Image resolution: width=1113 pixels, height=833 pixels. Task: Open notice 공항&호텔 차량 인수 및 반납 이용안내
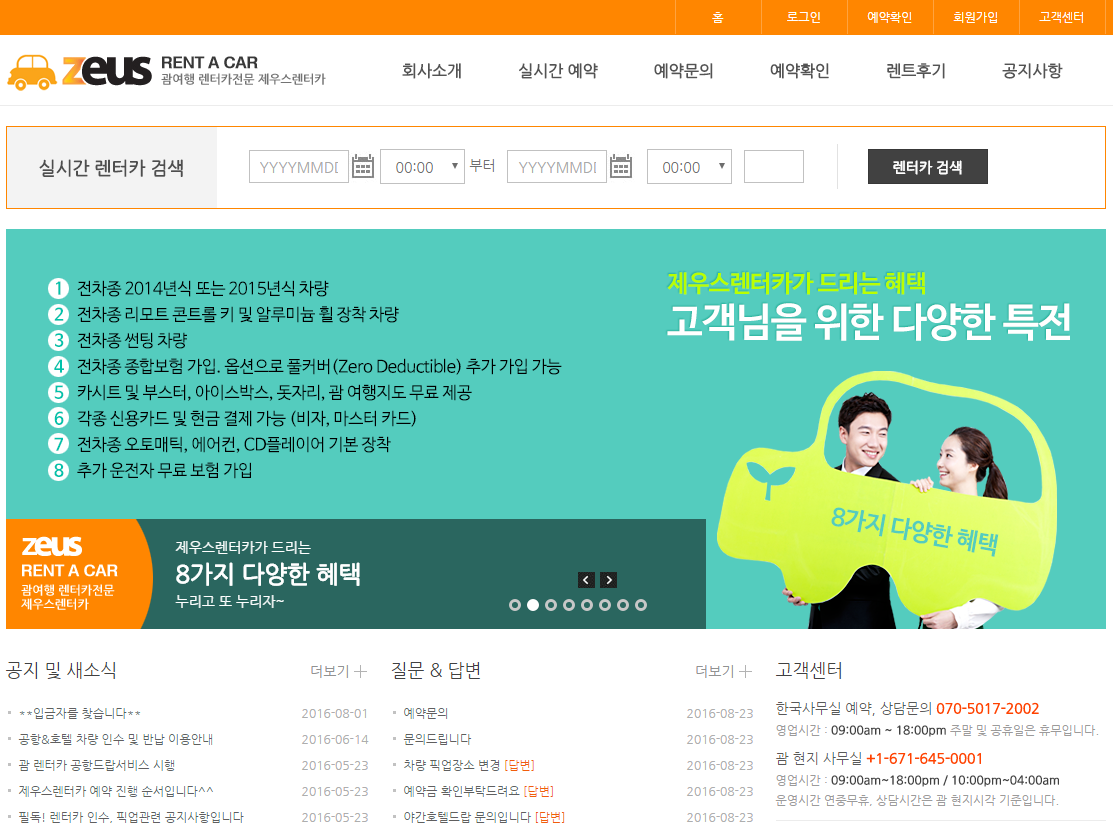click(x=116, y=739)
